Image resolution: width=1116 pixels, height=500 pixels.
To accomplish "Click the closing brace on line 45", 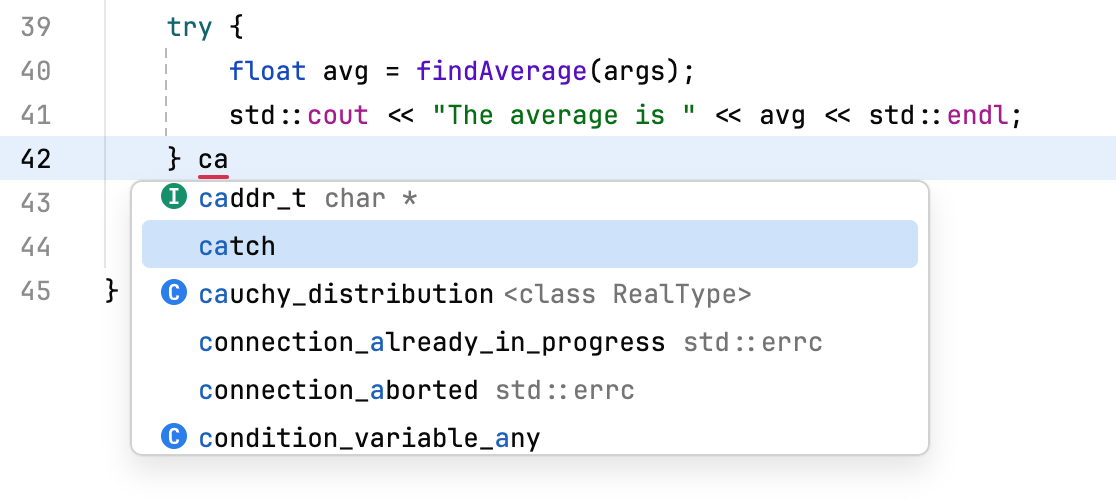I will pos(113,291).
